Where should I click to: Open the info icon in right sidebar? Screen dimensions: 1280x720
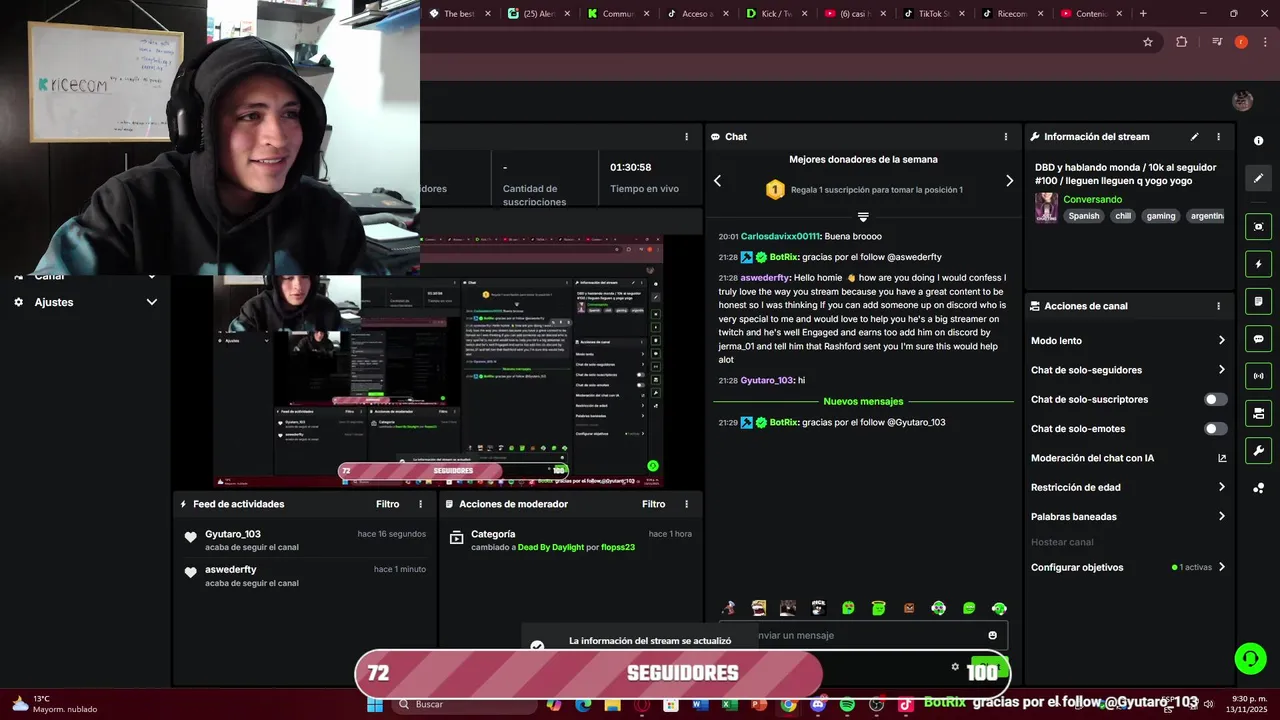pos(1258,141)
